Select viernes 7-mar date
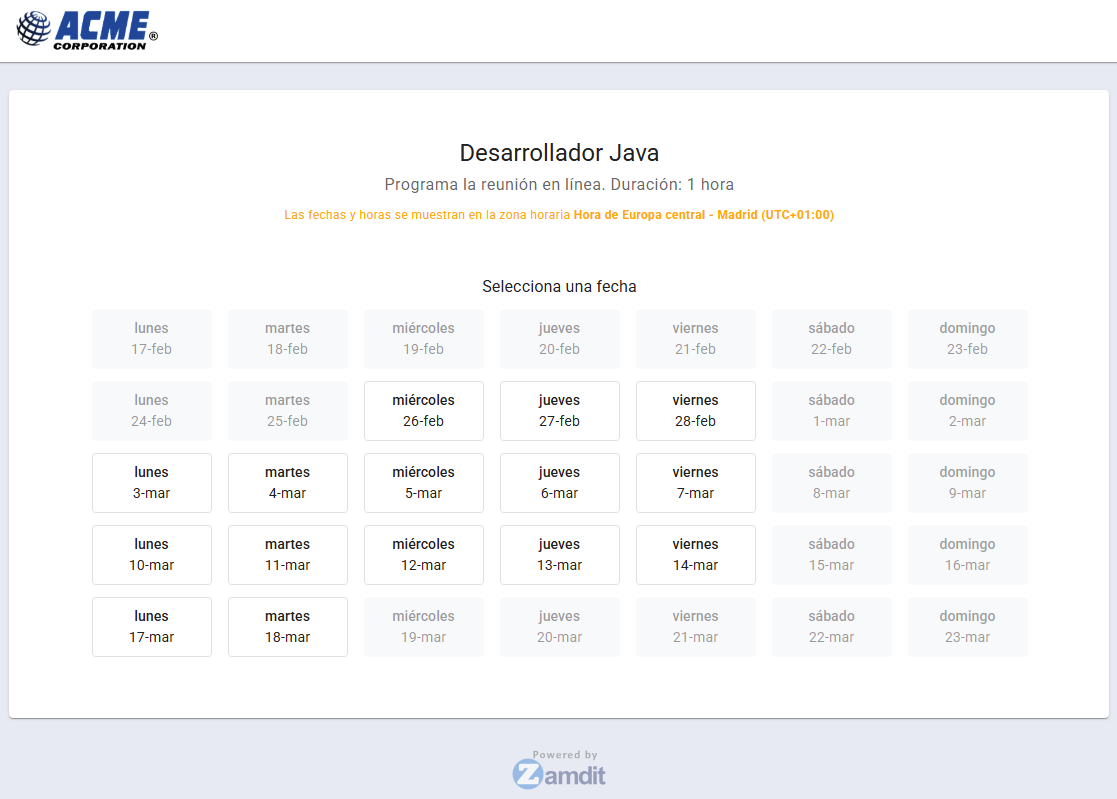 [x=695, y=483]
